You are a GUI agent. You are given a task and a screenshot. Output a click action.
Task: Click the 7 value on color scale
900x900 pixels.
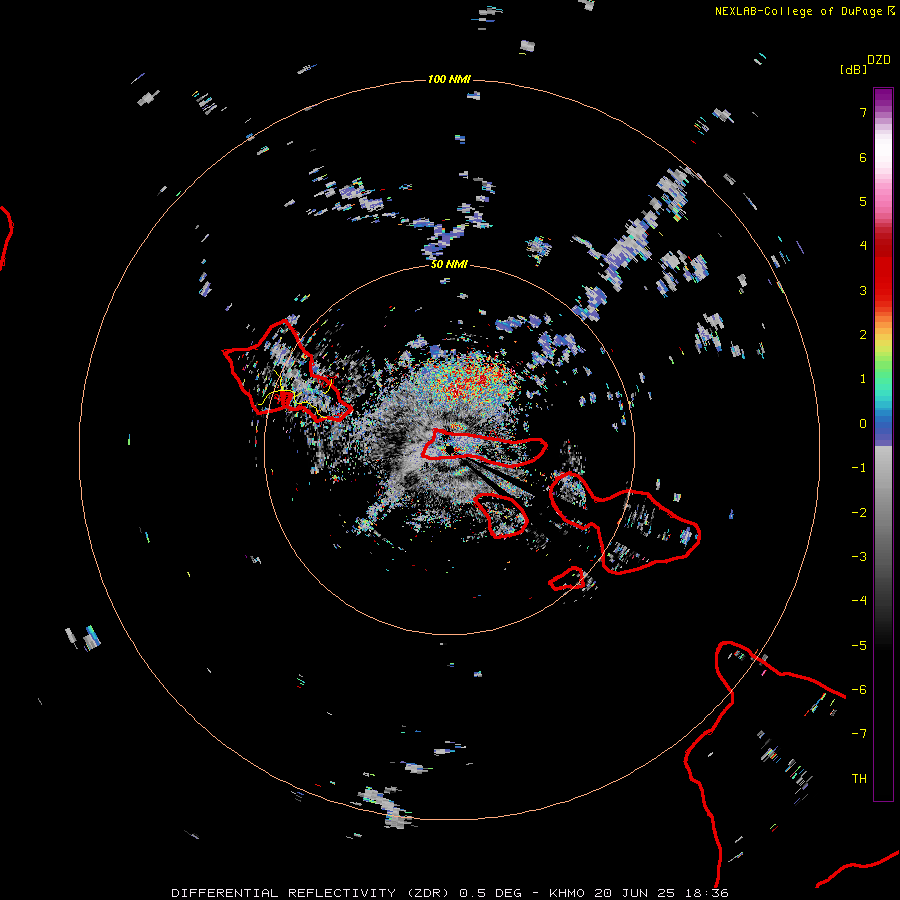863,113
